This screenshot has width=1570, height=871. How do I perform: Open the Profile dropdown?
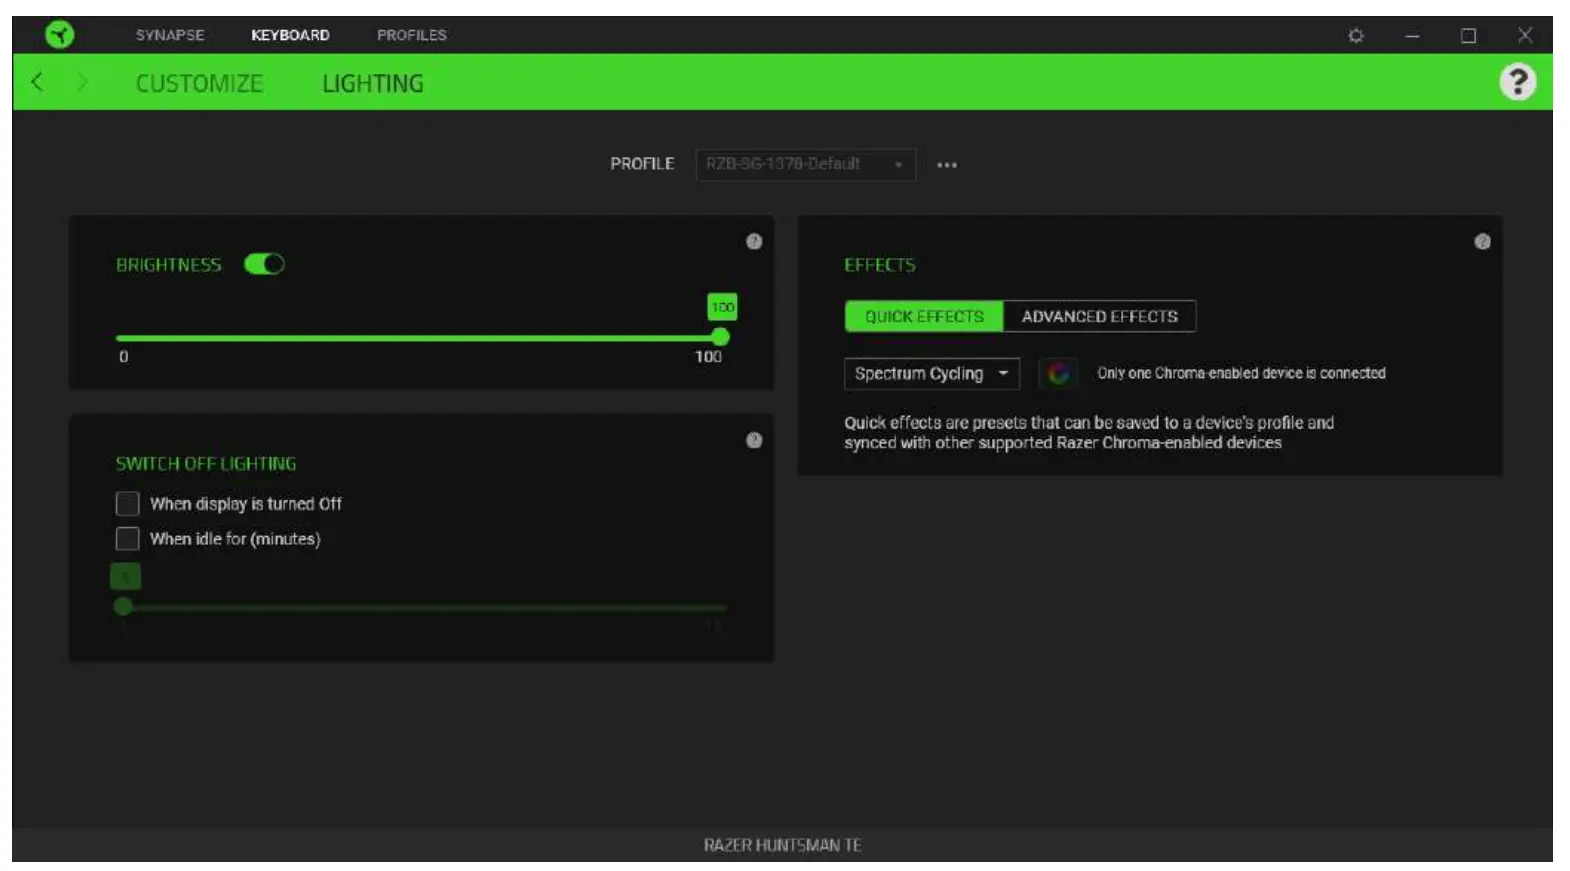[x=805, y=164]
